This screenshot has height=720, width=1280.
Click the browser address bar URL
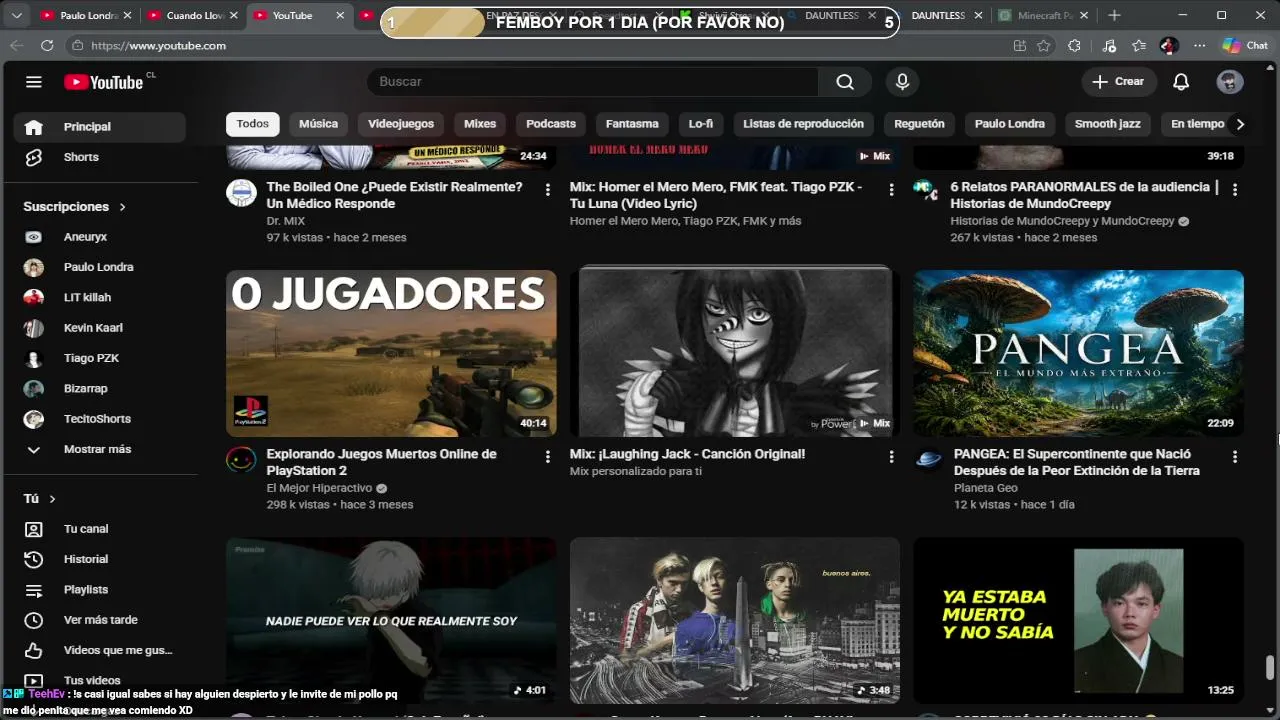point(158,45)
